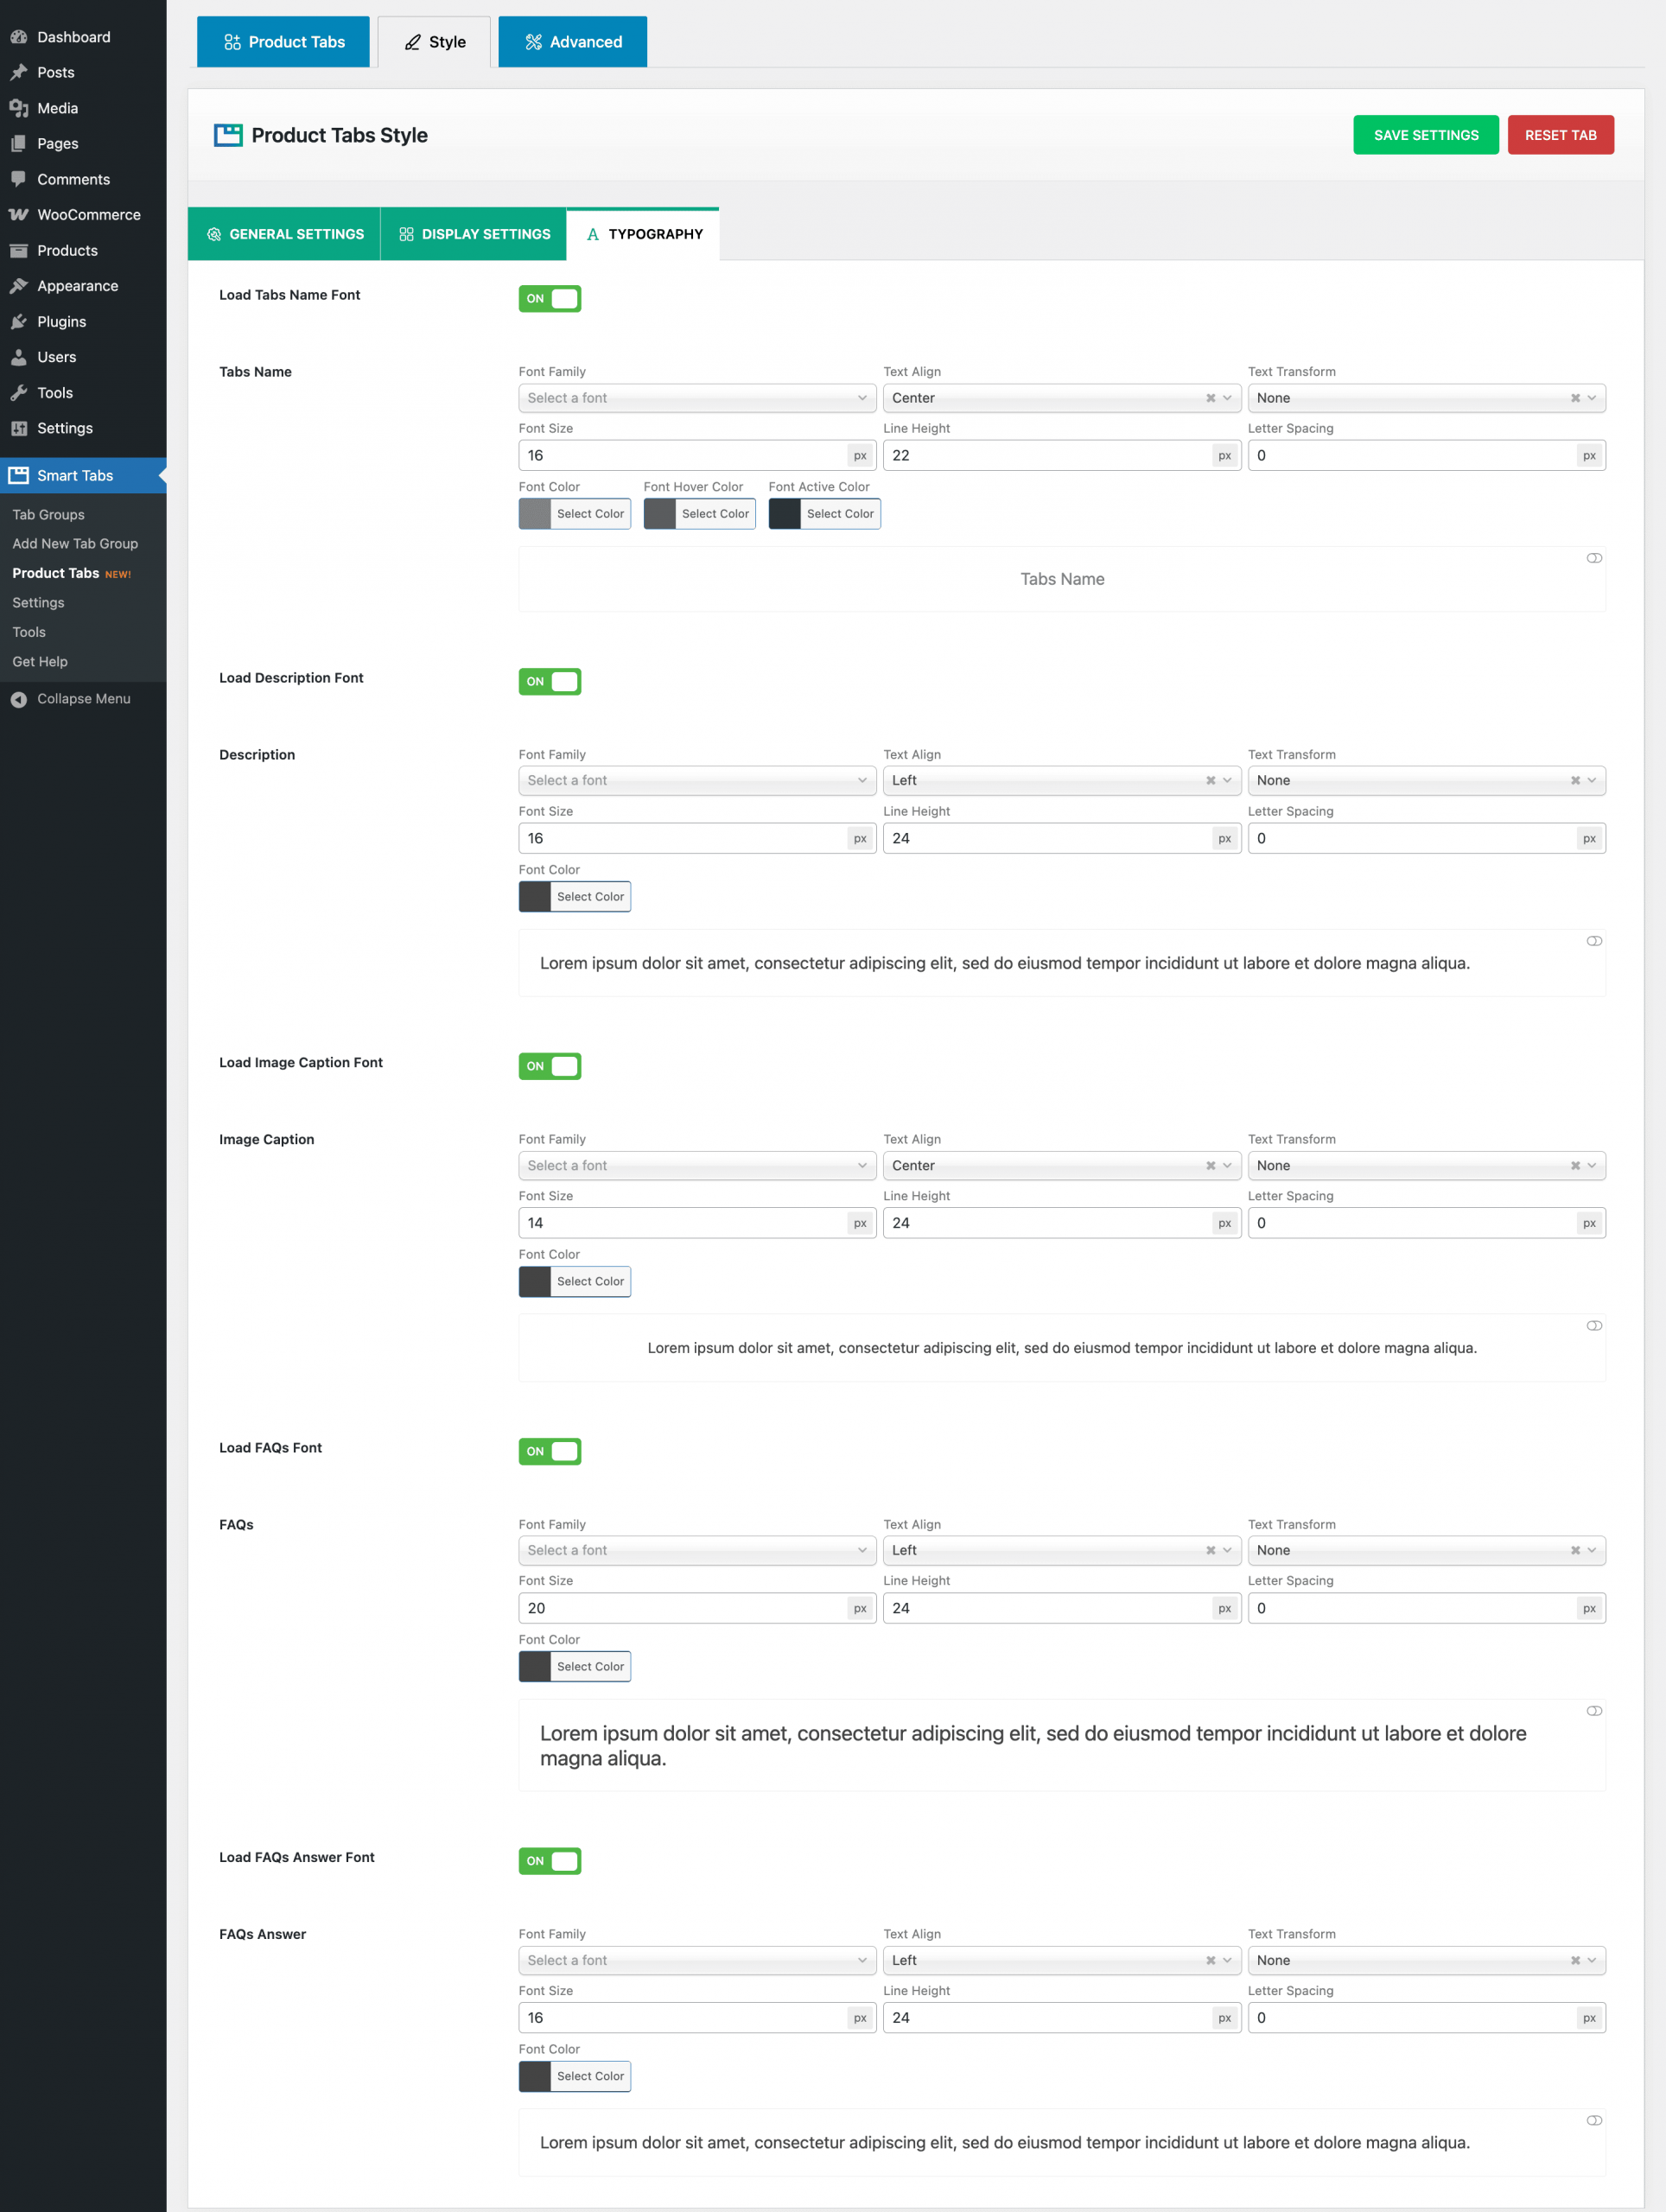Click the Settings sliders icon in main menu
This screenshot has width=1666, height=2212.
coord(19,428)
